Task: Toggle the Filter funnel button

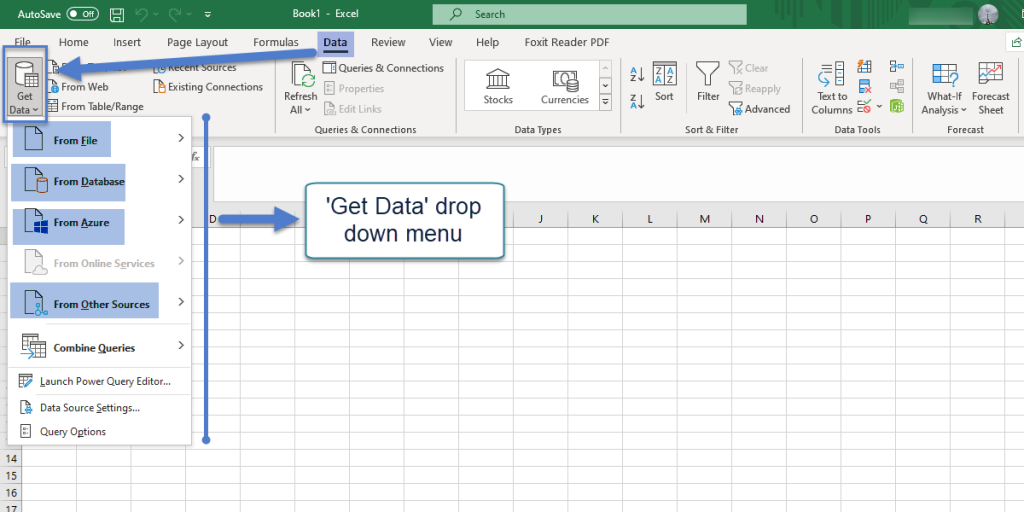Action: (708, 82)
